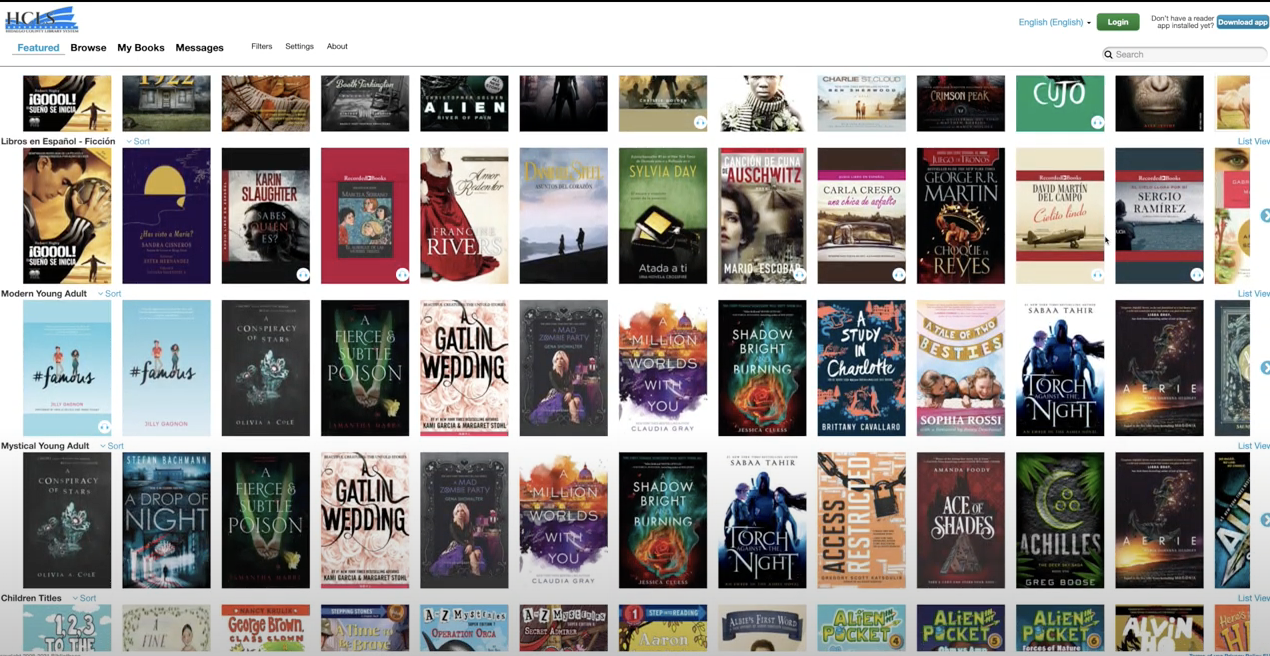Open A Million Worlds With You in Modern row
Image resolution: width=1270 pixels, height=656 pixels.
click(663, 368)
